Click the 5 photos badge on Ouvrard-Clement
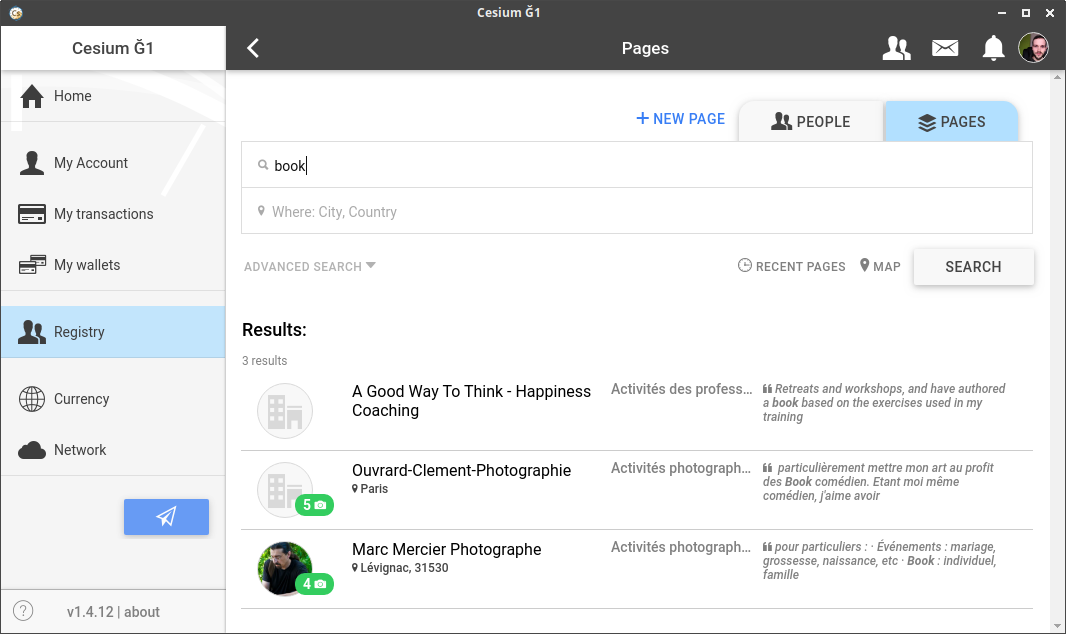The height and width of the screenshot is (634, 1066). pos(314,505)
